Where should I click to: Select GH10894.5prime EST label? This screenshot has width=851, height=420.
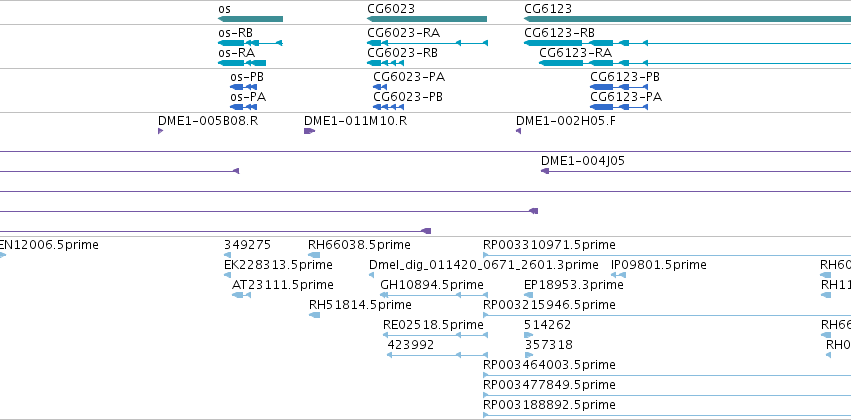[x=432, y=285]
